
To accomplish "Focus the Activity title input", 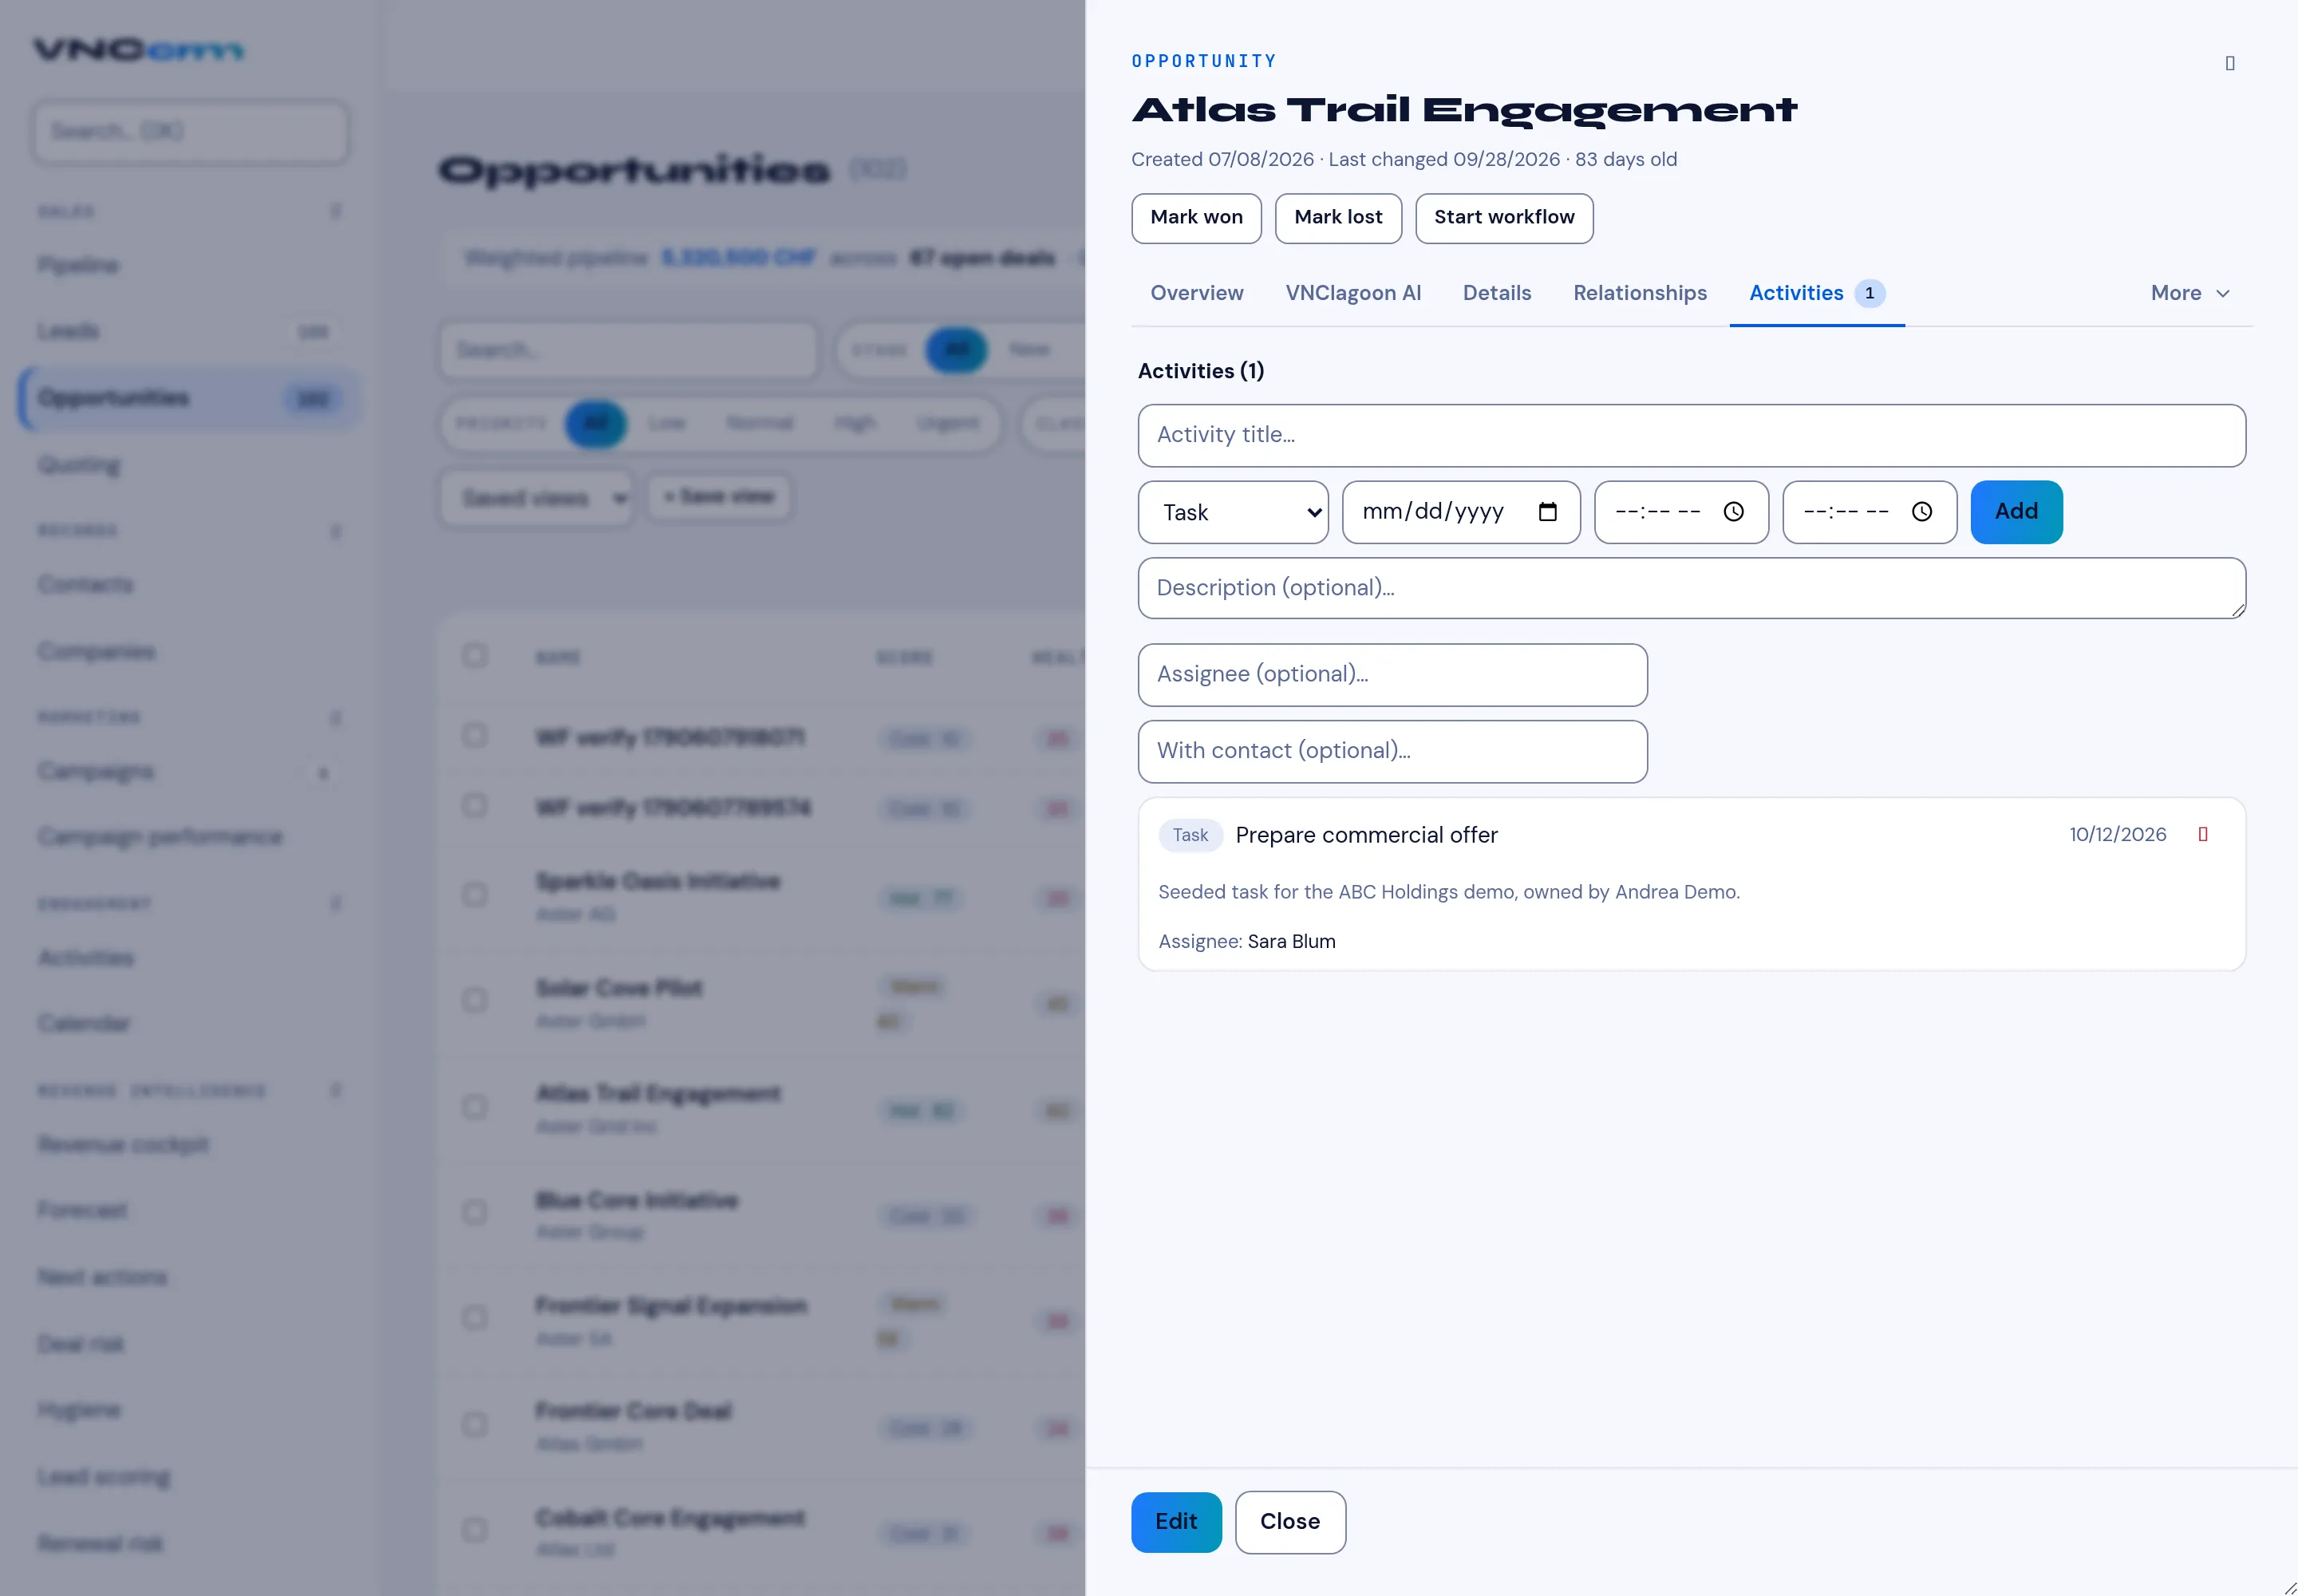I will [x=1691, y=435].
